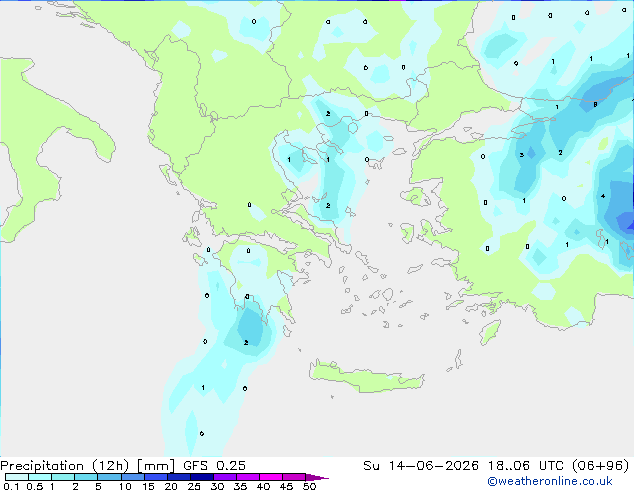
Task: Select the 10–15 mm legend color box
Action: point(133,477)
